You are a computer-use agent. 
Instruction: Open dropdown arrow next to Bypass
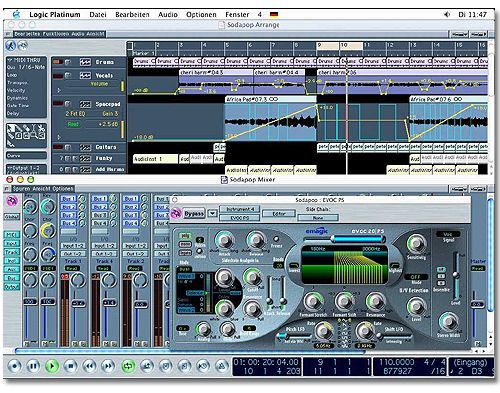click(x=212, y=213)
